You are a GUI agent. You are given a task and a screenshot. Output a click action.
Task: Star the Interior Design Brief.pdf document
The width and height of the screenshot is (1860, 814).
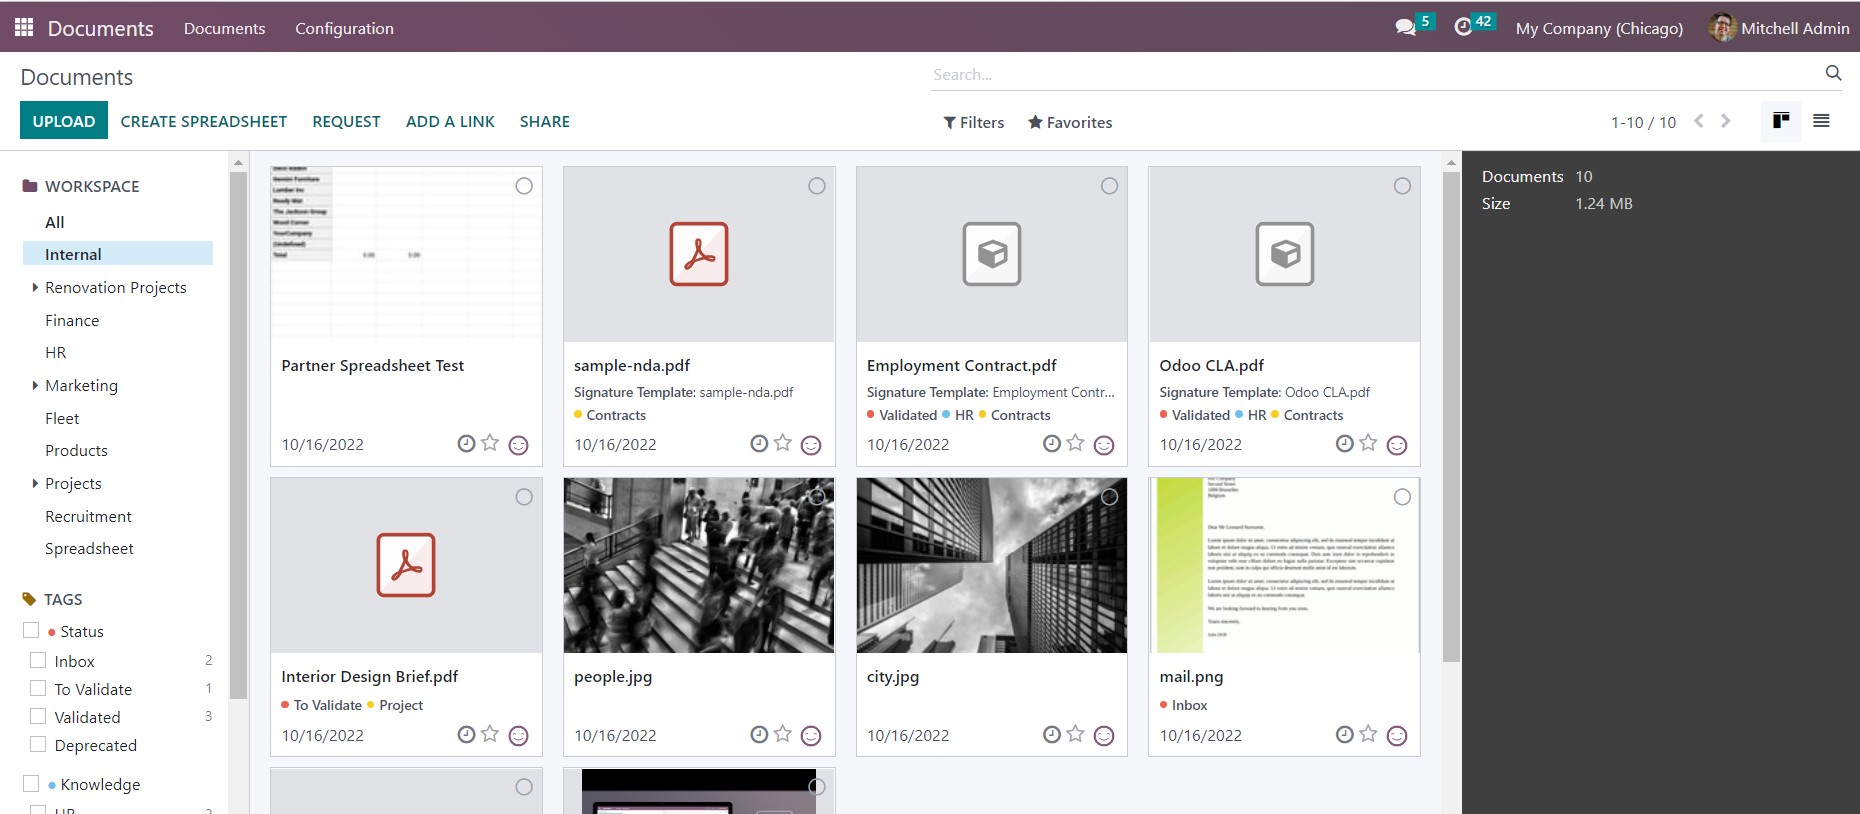click(490, 734)
